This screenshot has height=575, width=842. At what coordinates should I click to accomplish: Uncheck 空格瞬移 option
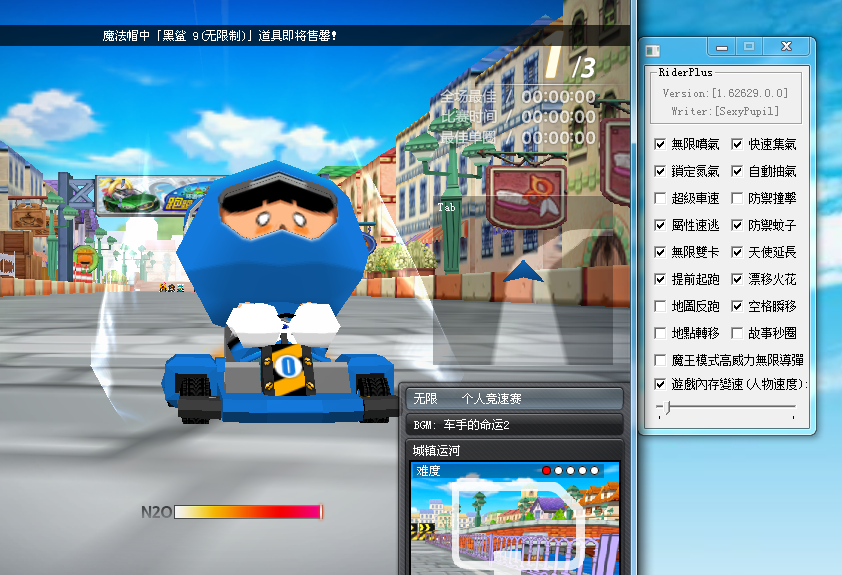[737, 306]
